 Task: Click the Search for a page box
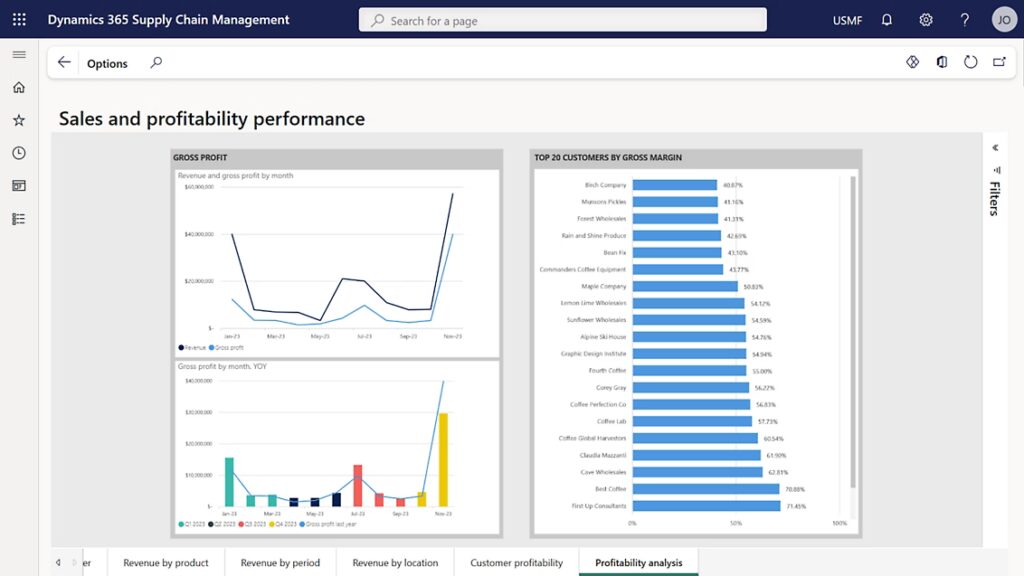(x=563, y=20)
